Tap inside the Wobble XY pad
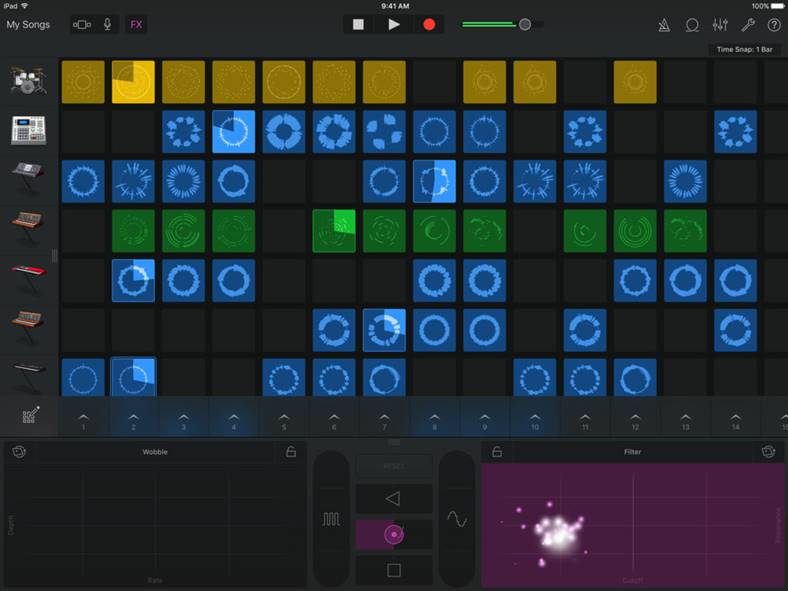Screen dimensions: 788x591 (155, 525)
